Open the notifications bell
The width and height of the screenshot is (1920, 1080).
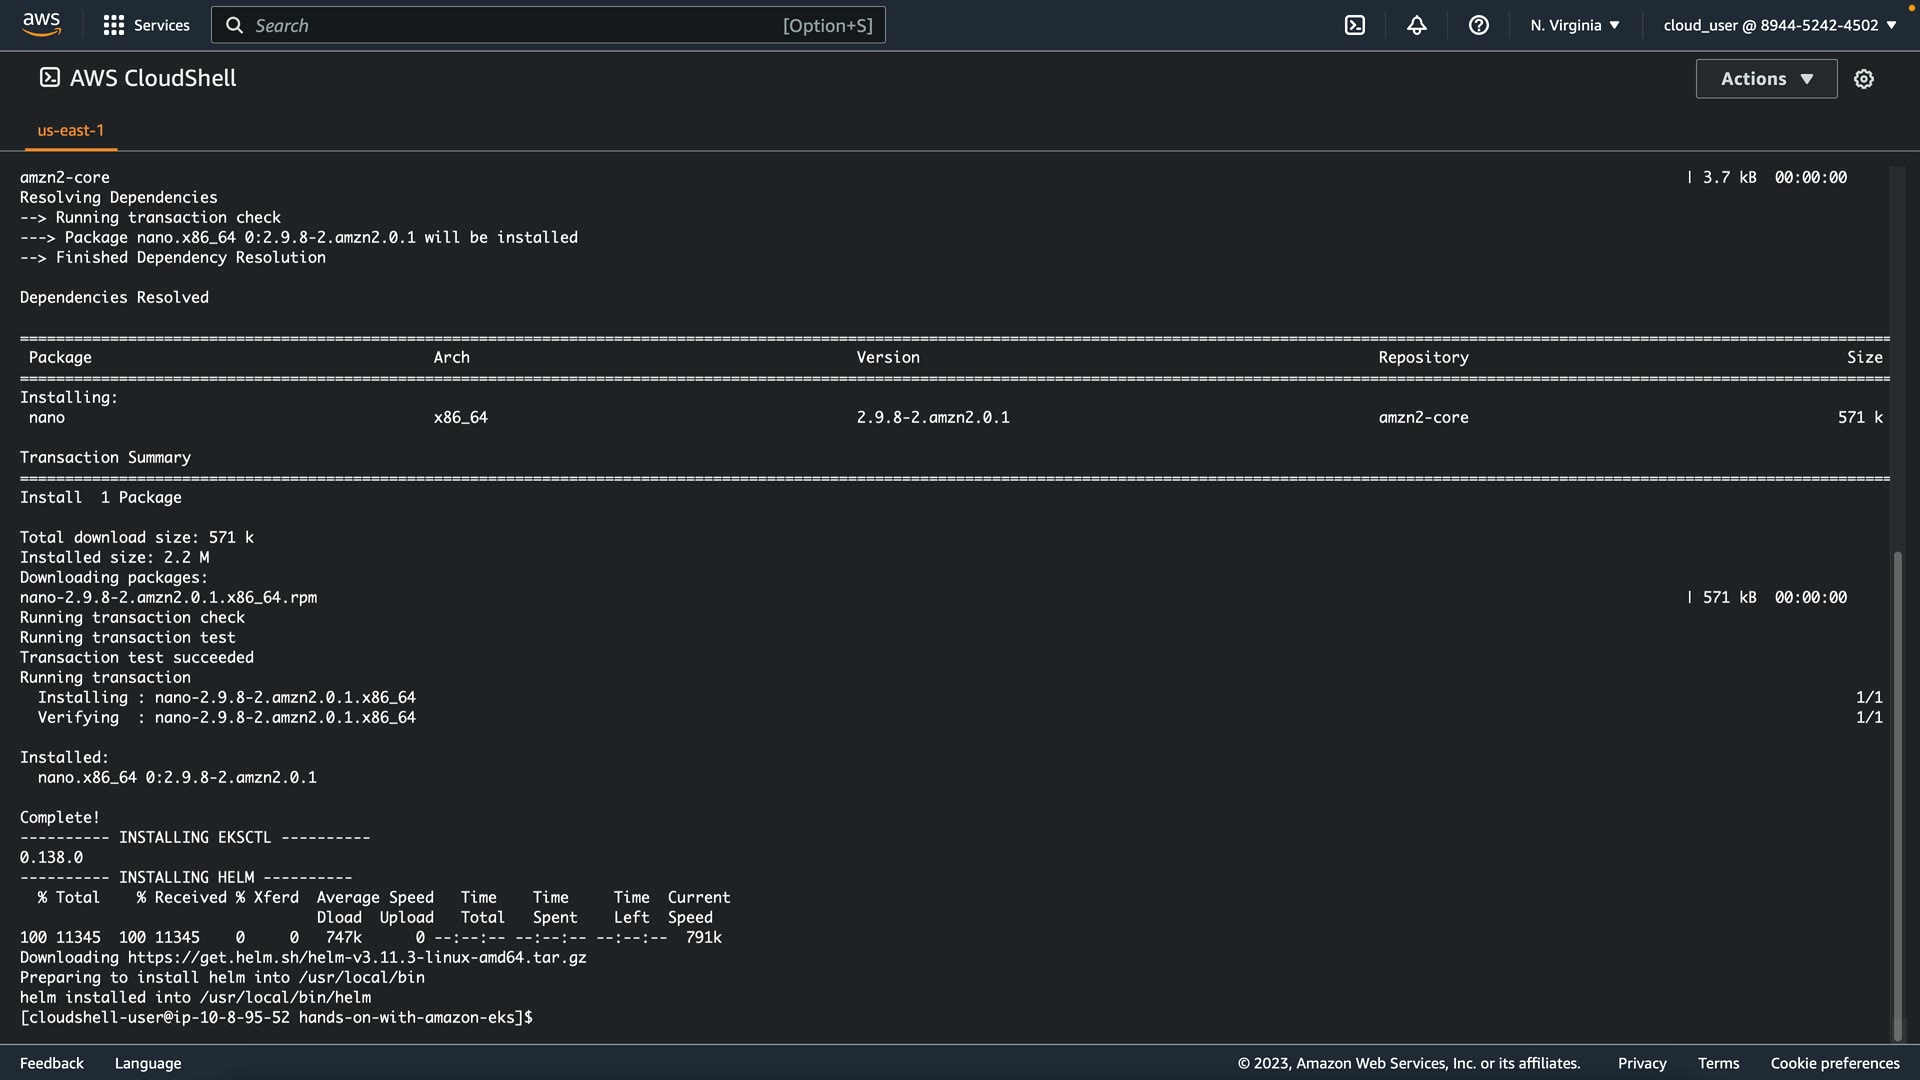click(x=1416, y=25)
